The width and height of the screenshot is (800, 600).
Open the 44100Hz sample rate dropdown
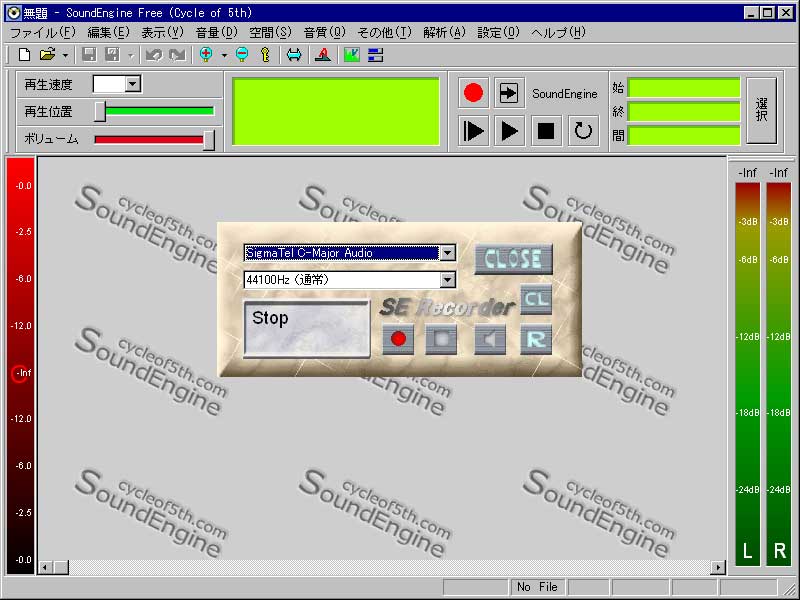coord(447,280)
